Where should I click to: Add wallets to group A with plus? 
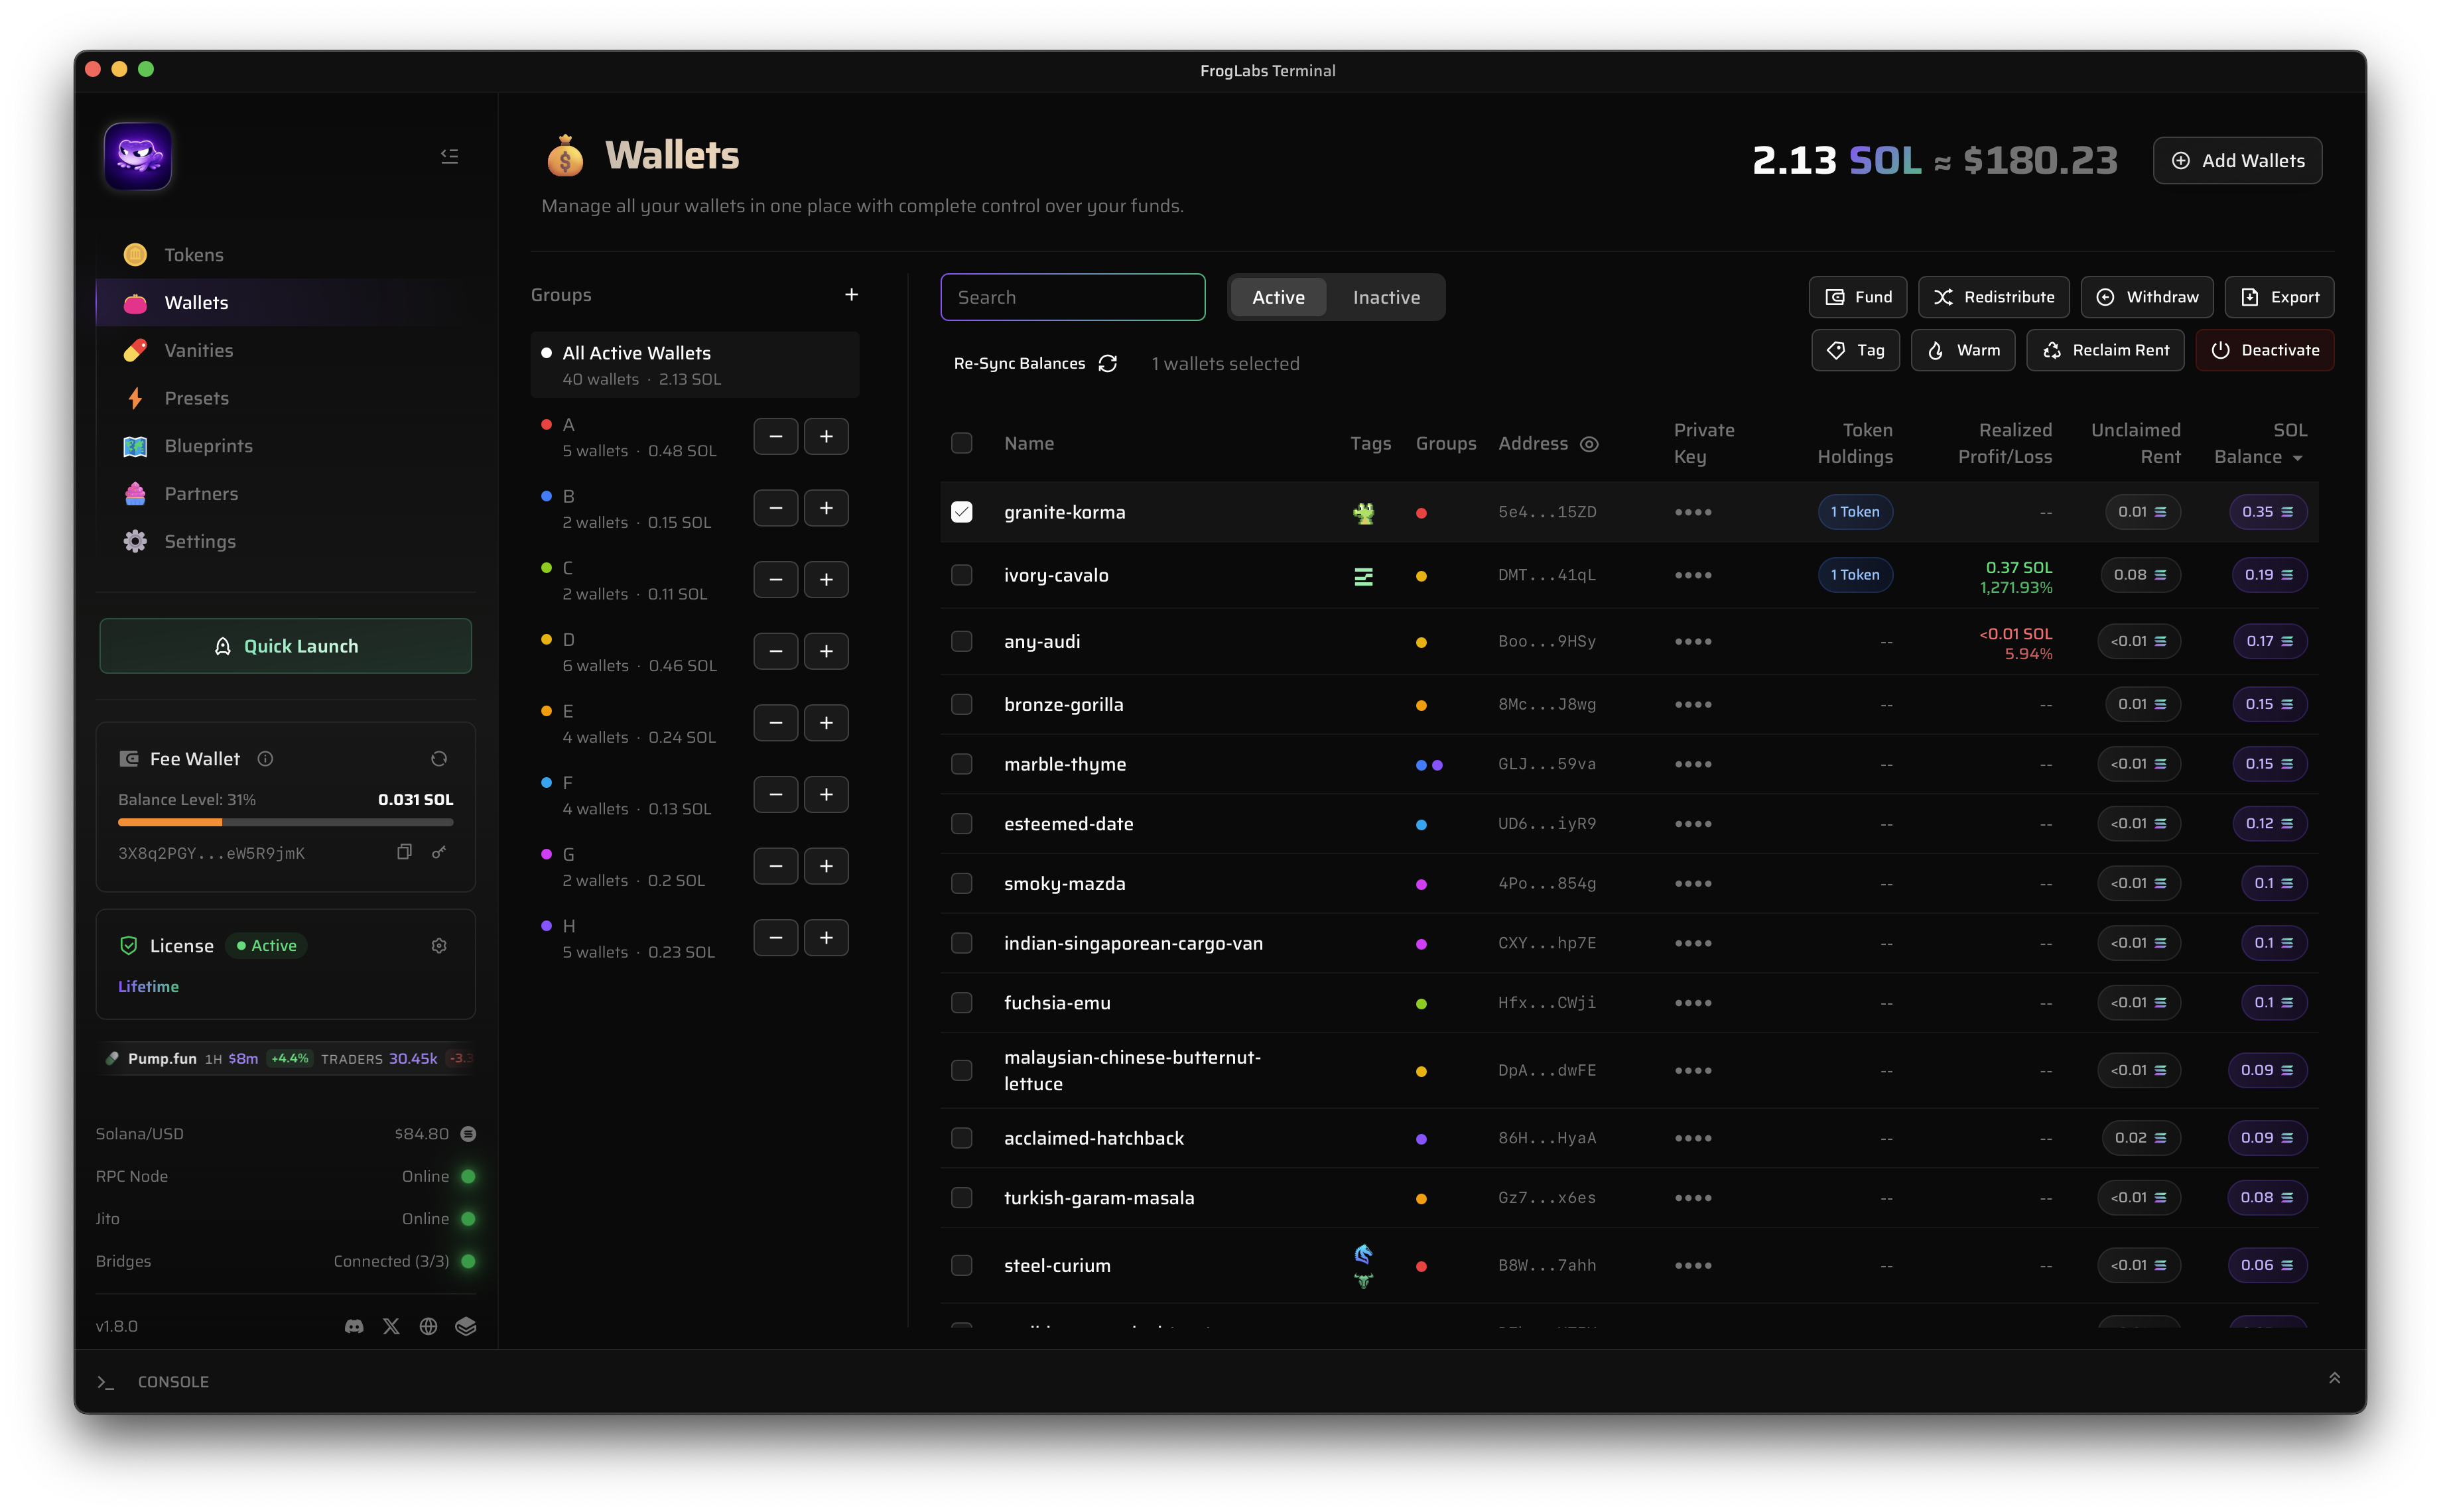coord(826,437)
